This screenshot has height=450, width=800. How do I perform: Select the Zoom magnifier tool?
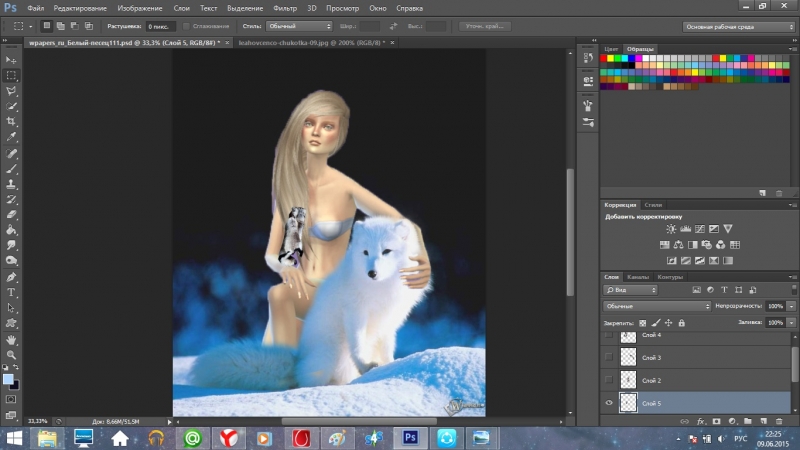point(11,355)
